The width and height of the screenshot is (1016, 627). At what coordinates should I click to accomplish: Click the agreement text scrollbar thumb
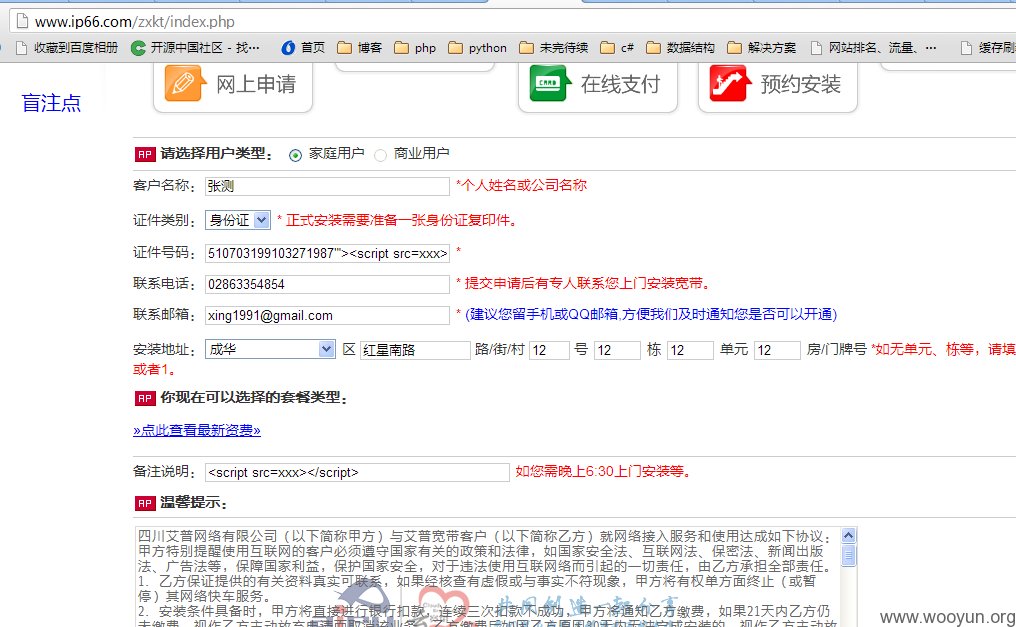pyautogui.click(x=848, y=555)
